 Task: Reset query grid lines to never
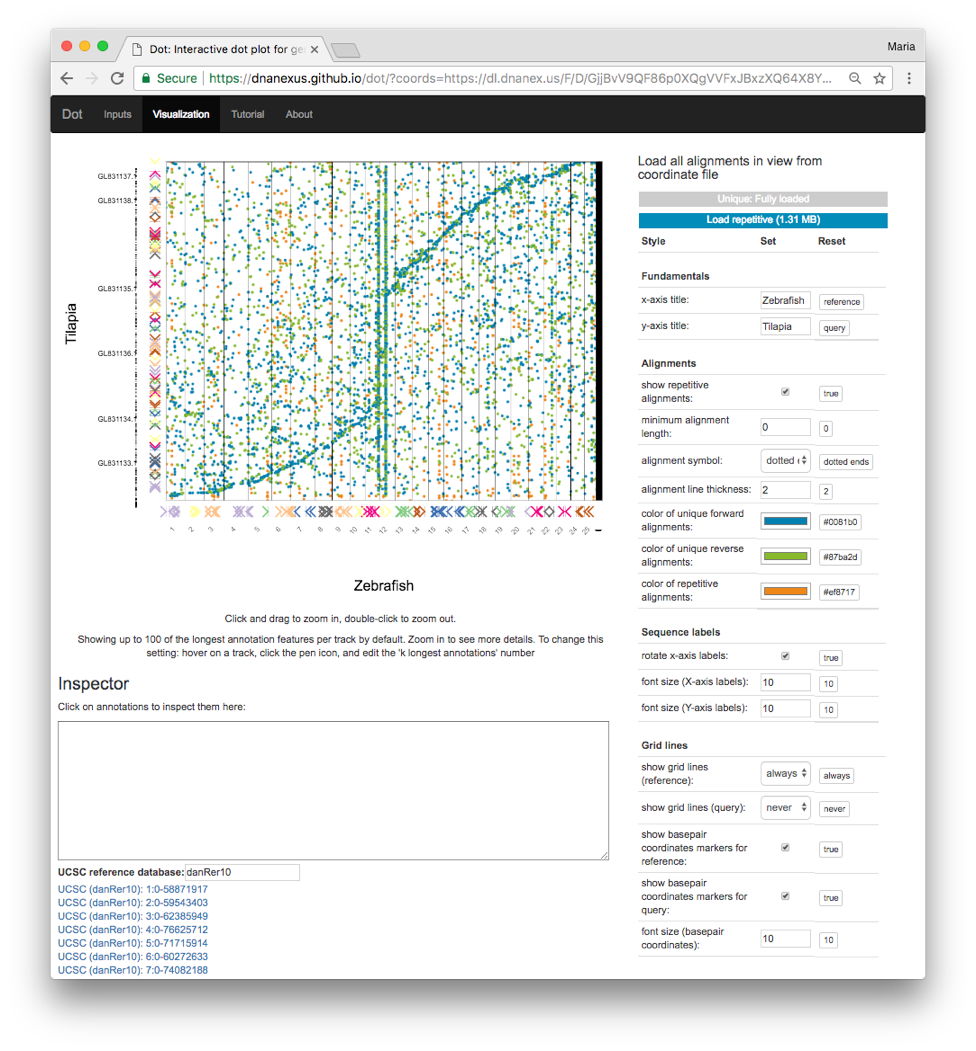(834, 809)
